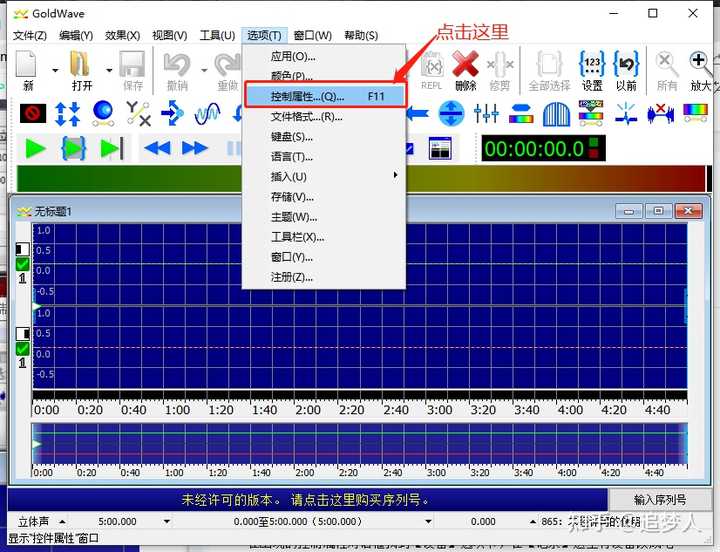Image resolution: width=720 pixels, height=552 pixels.
Task: Open the control window properties icon beside timer
Action: click(x=440, y=148)
